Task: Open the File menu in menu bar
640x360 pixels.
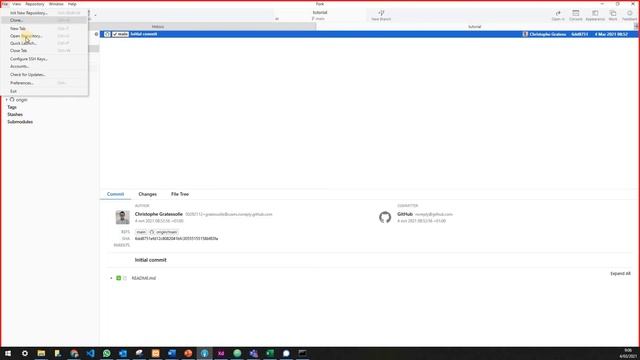Action: 5,4
